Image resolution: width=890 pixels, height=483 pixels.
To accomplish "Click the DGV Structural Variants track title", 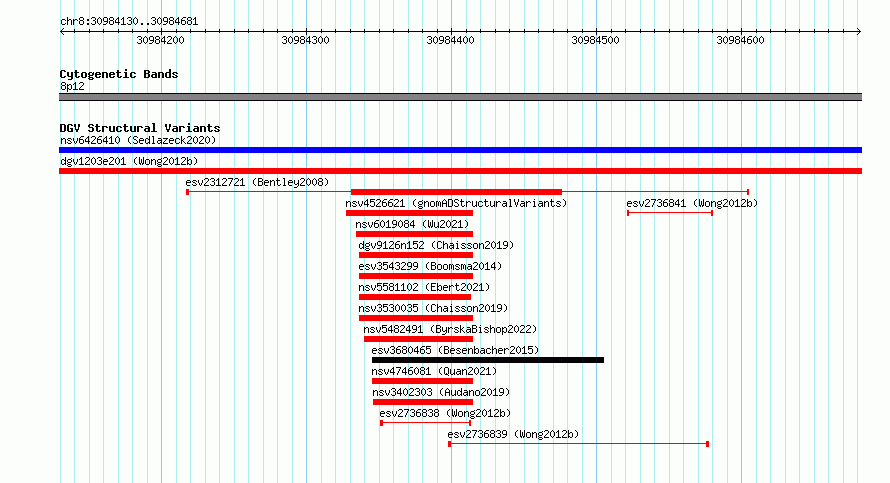I will coord(140,128).
